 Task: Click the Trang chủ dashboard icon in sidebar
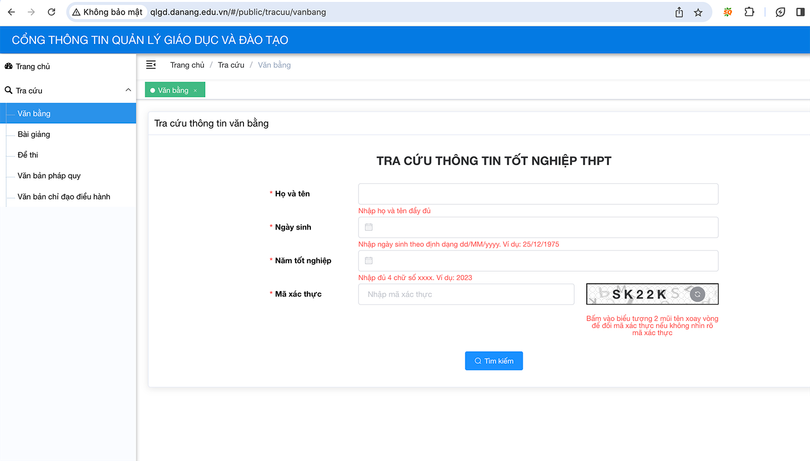pos(8,66)
